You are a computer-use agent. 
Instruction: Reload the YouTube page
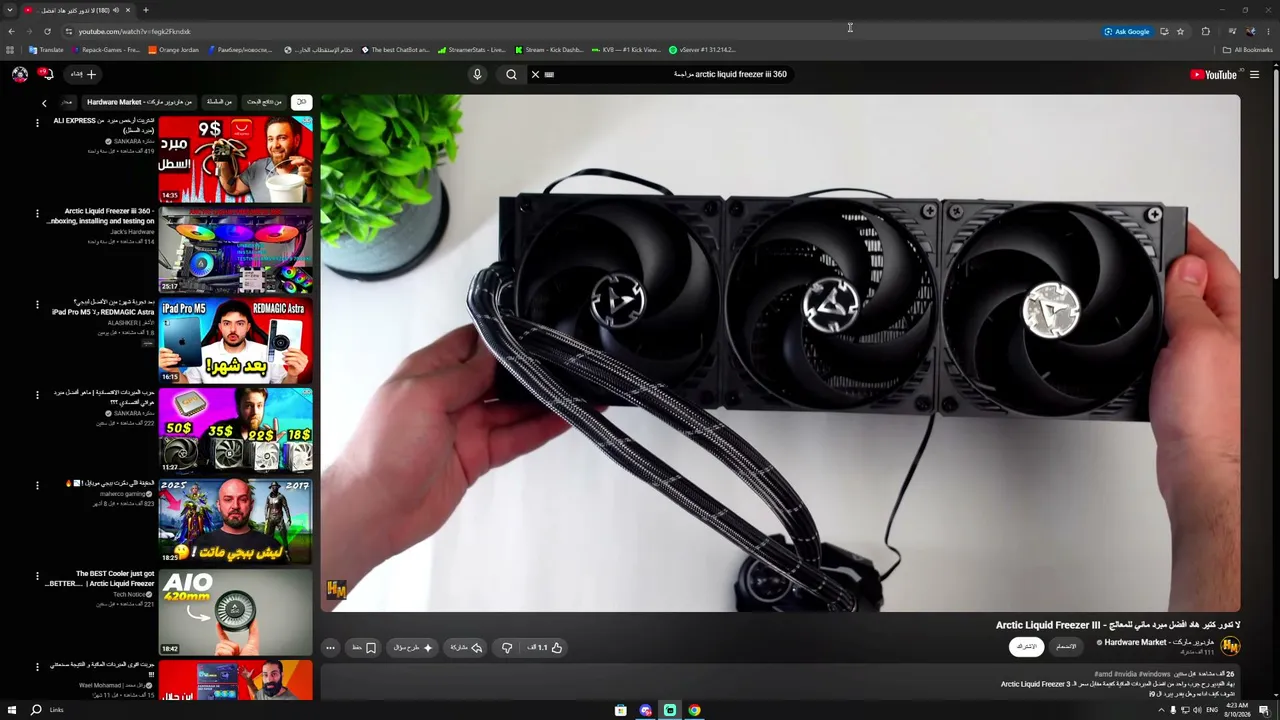[47, 31]
